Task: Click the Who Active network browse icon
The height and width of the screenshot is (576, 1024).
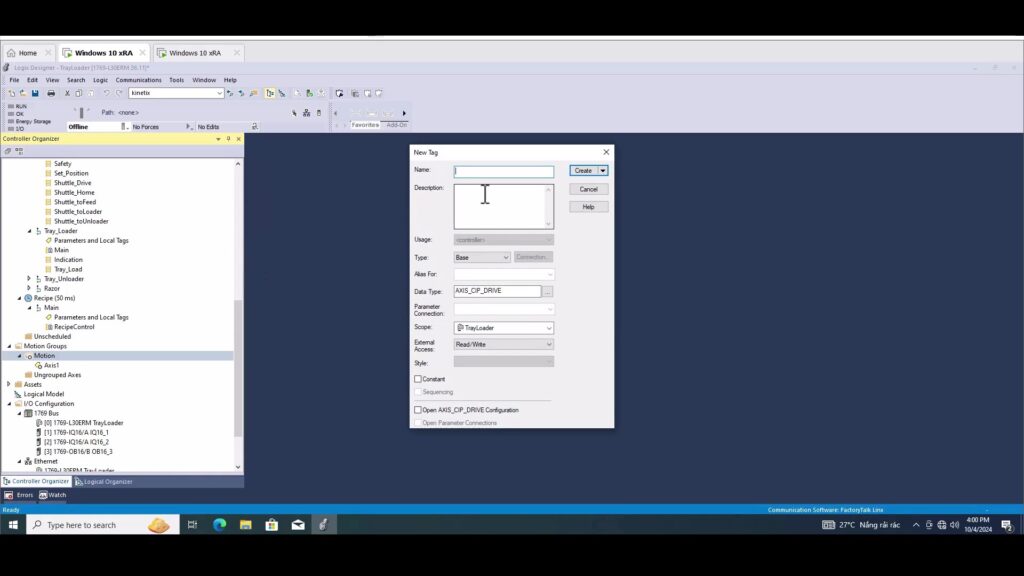Action: click(306, 113)
